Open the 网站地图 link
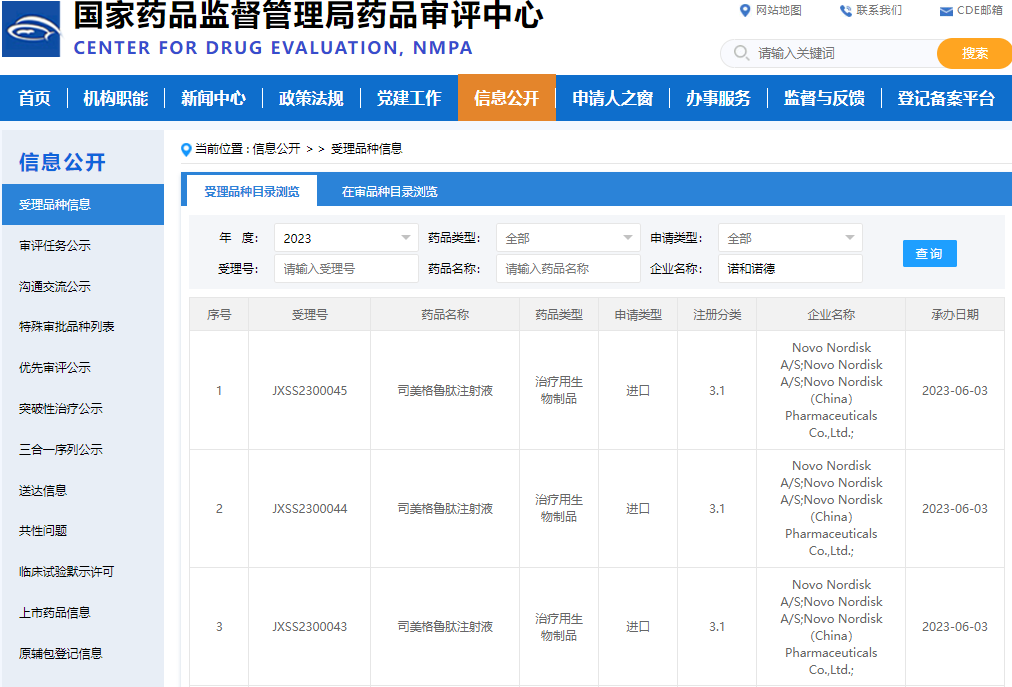 [x=778, y=10]
